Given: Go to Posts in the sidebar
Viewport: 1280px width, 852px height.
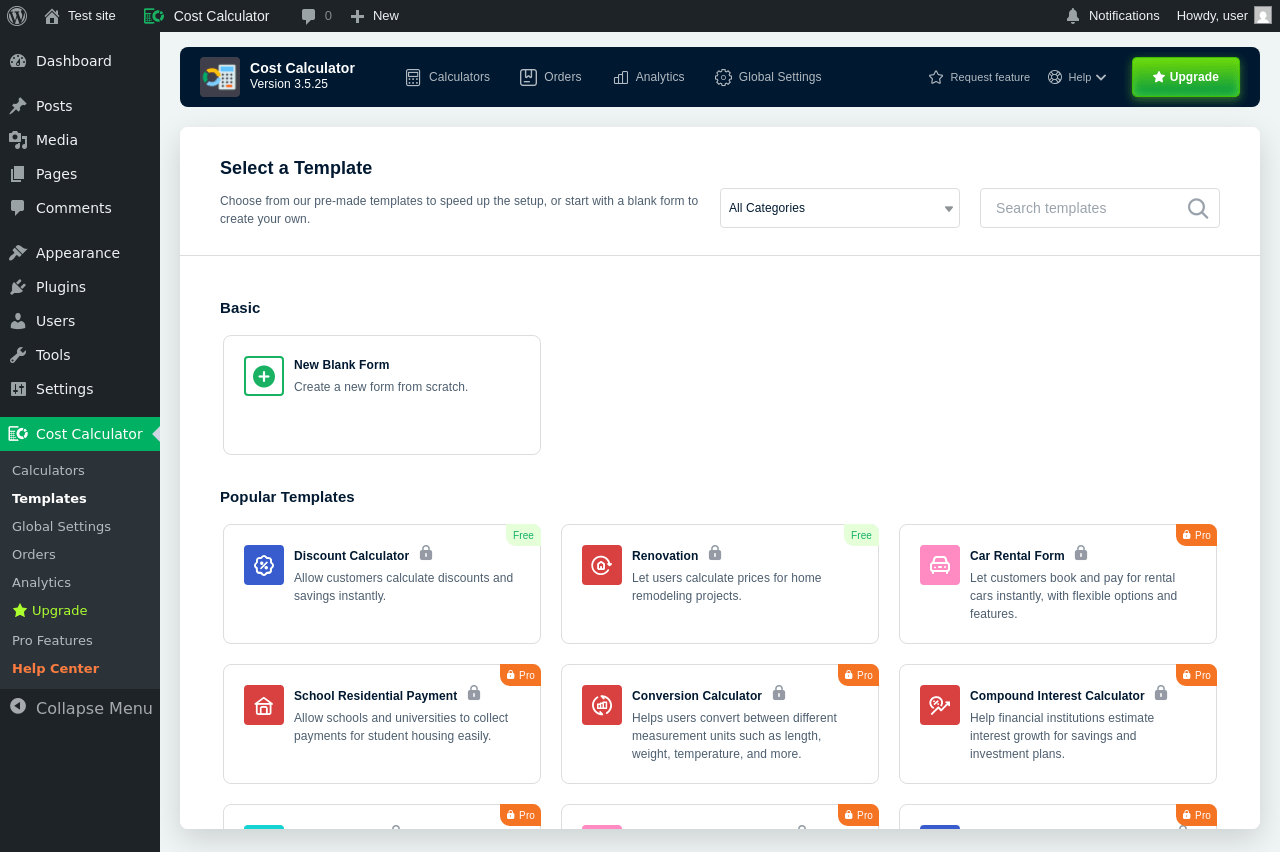Looking at the screenshot, I should (80, 106).
